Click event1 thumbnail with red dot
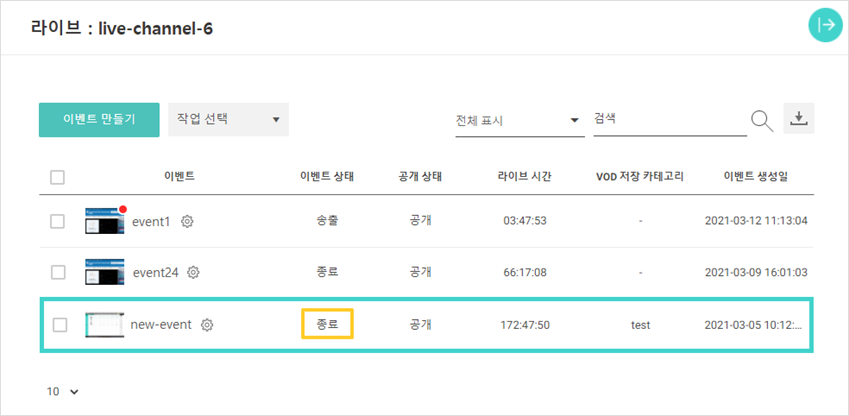Image resolution: width=849 pixels, height=416 pixels. pyautogui.click(x=105, y=221)
